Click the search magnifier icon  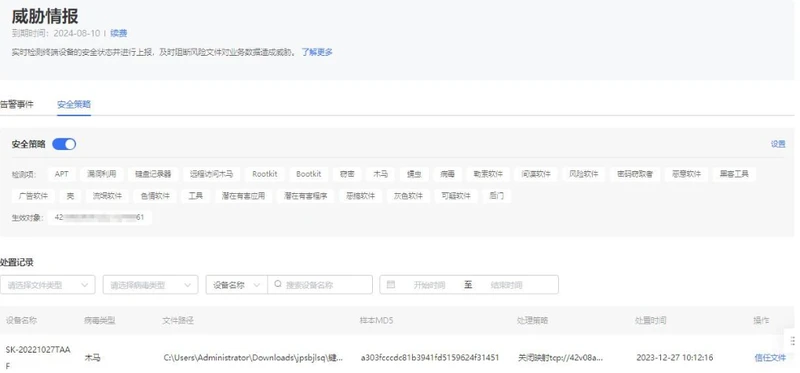(x=278, y=284)
